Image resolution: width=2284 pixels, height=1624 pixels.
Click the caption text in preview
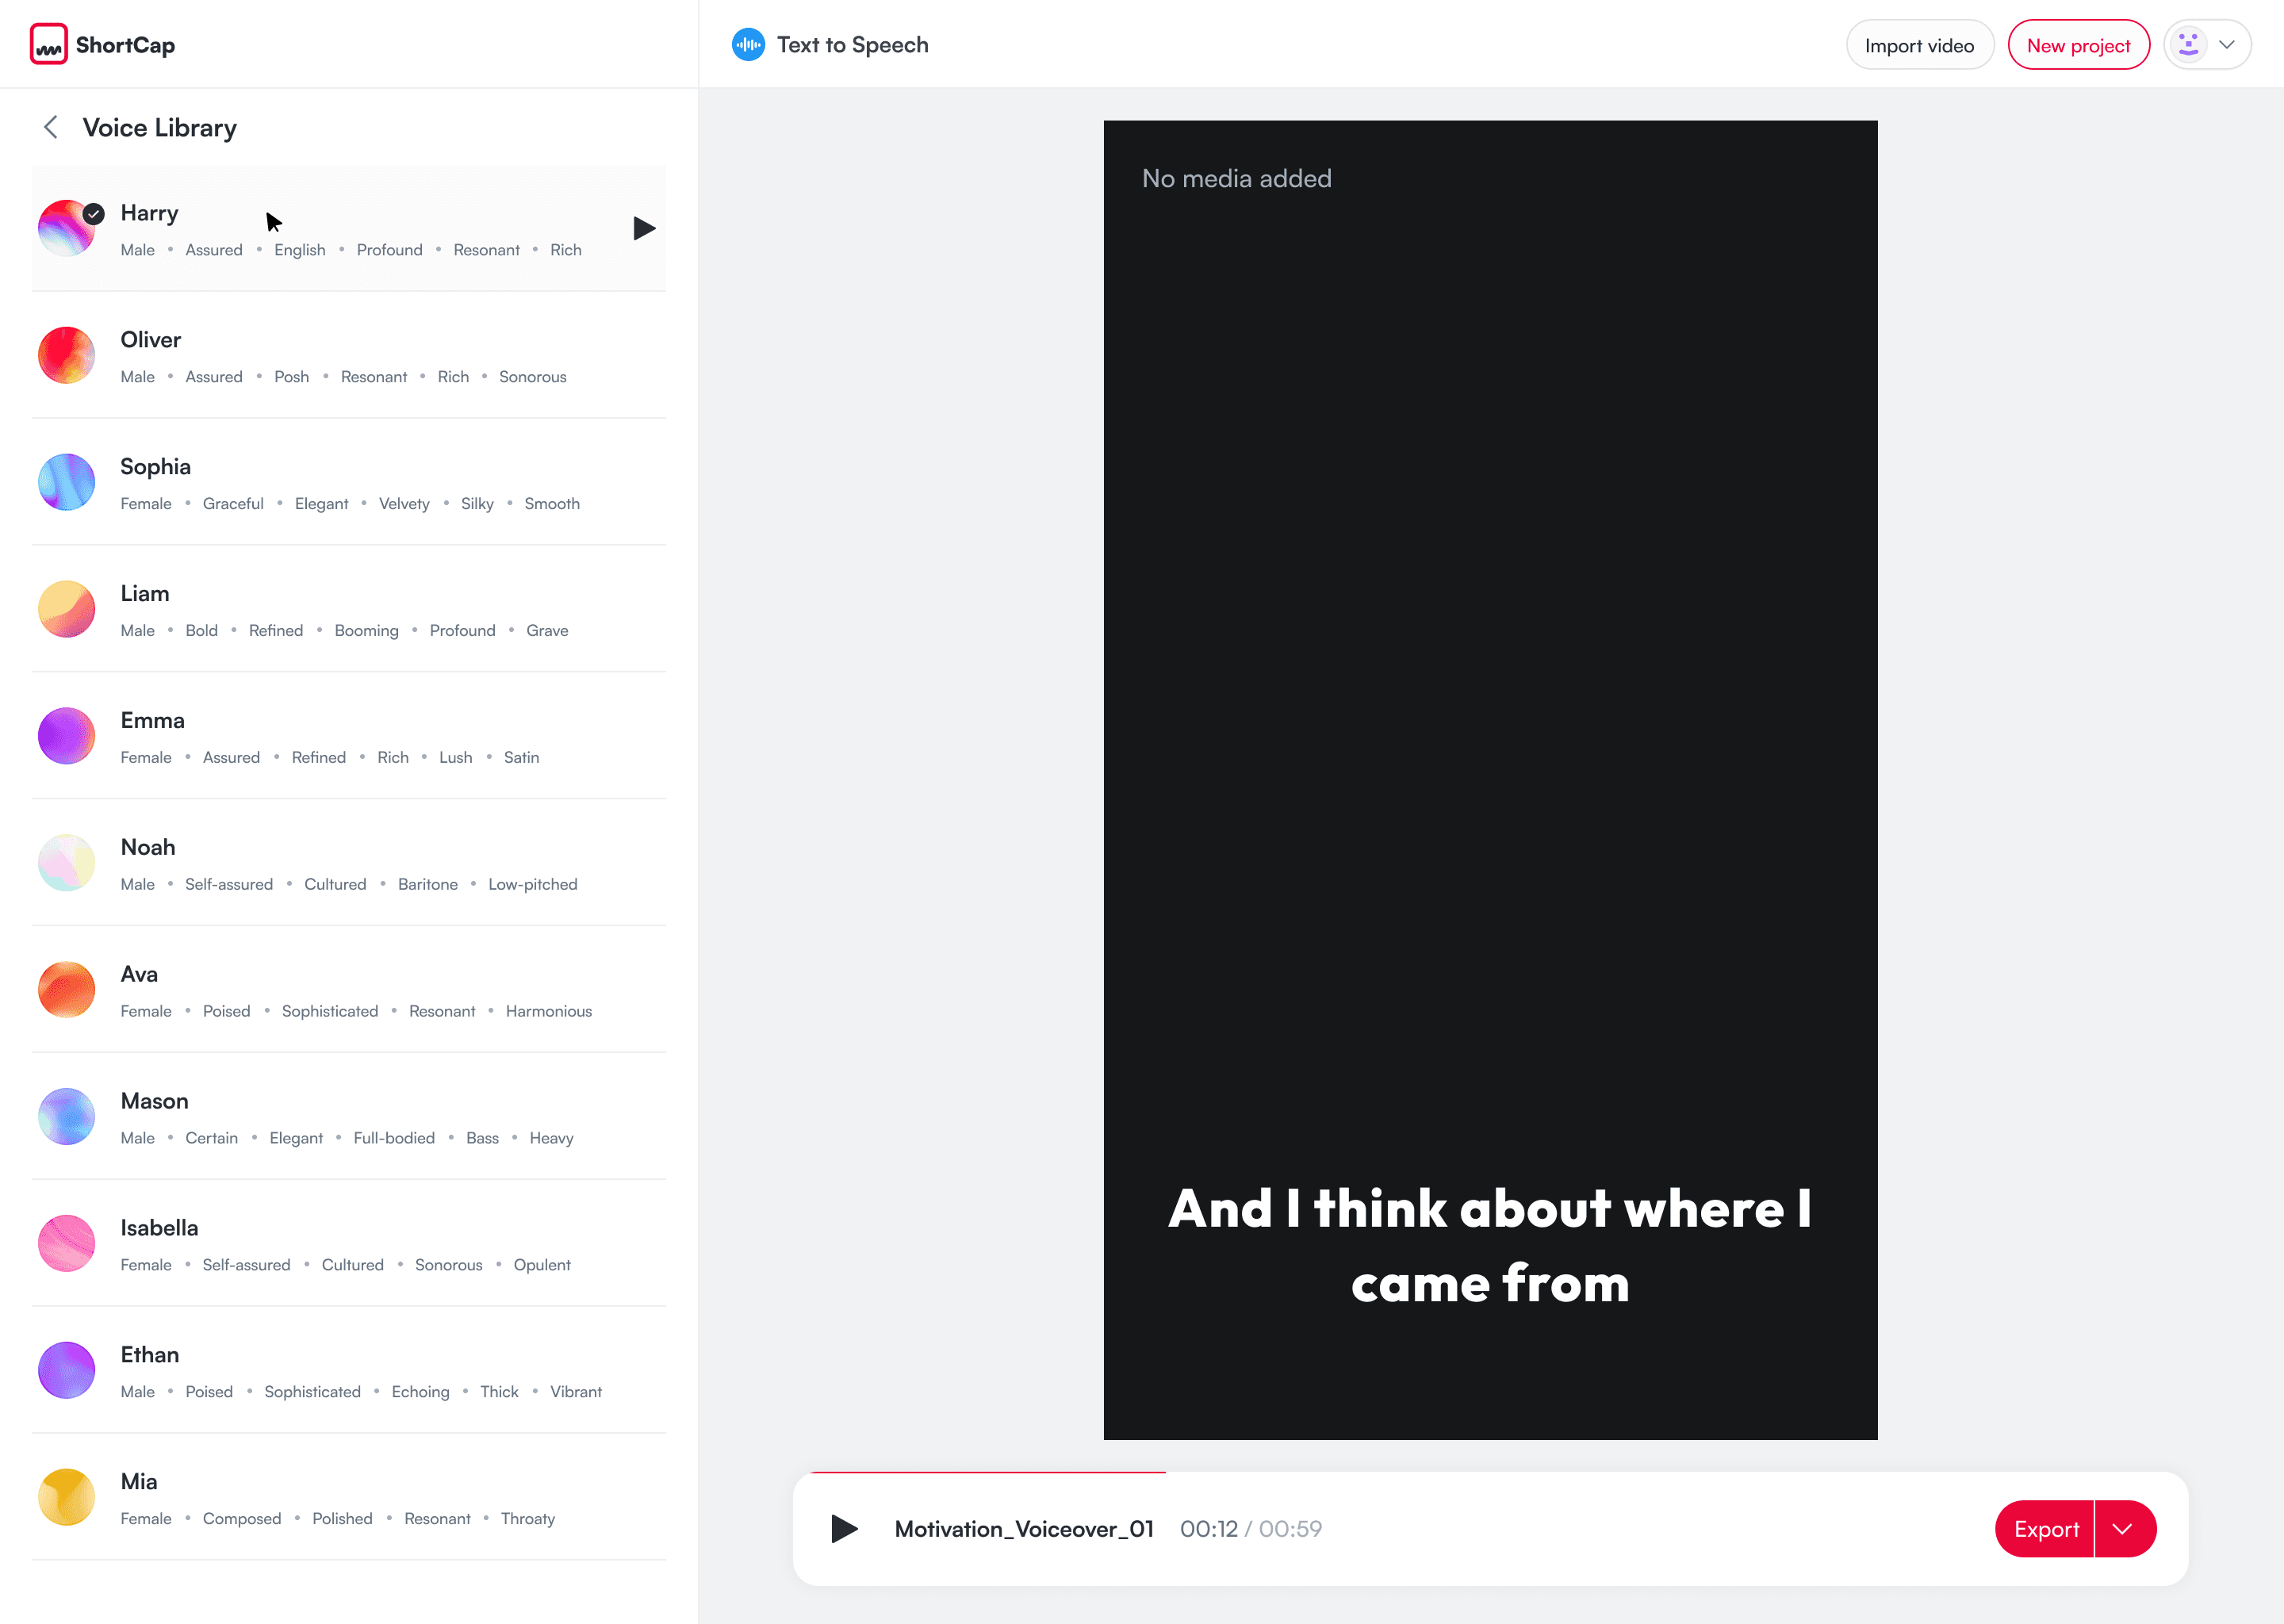tap(1490, 1245)
